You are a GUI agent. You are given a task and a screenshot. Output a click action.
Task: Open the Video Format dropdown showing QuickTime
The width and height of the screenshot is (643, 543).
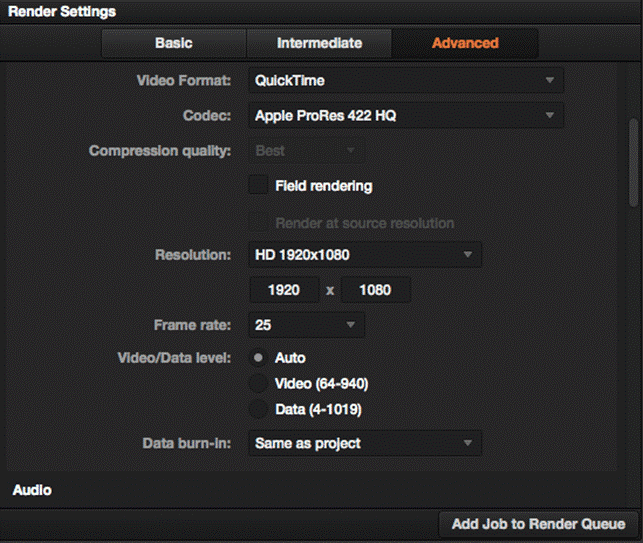point(405,80)
